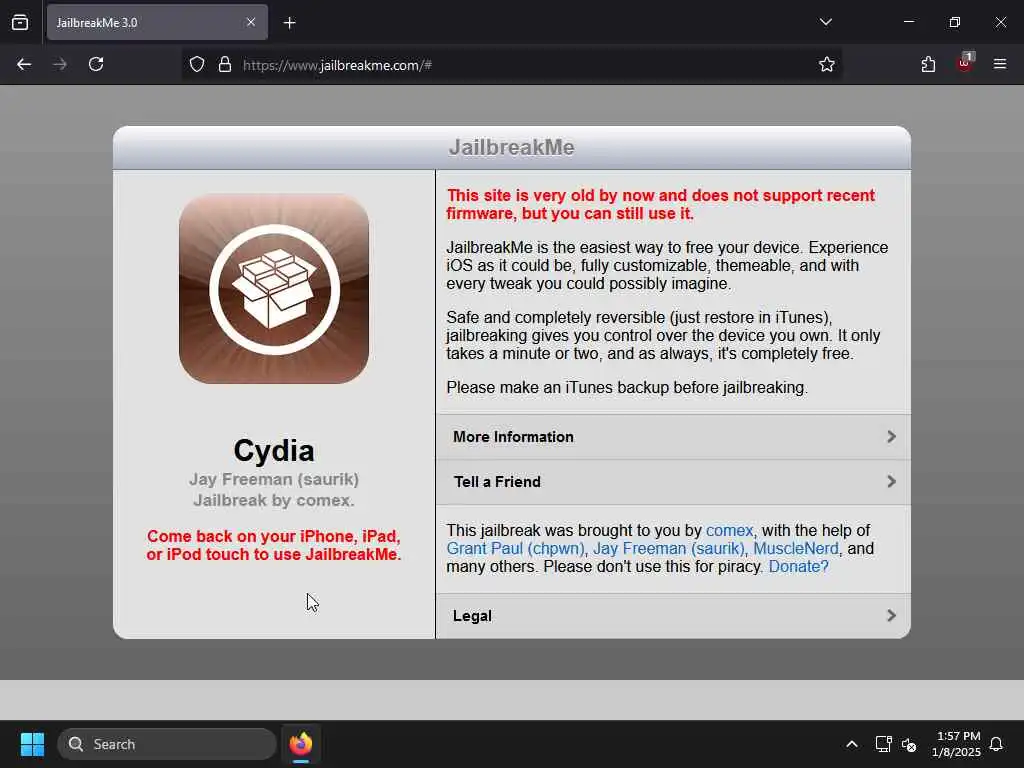The height and width of the screenshot is (768, 1024).
Task: Click the Cydia heading text
Action: pos(274,451)
